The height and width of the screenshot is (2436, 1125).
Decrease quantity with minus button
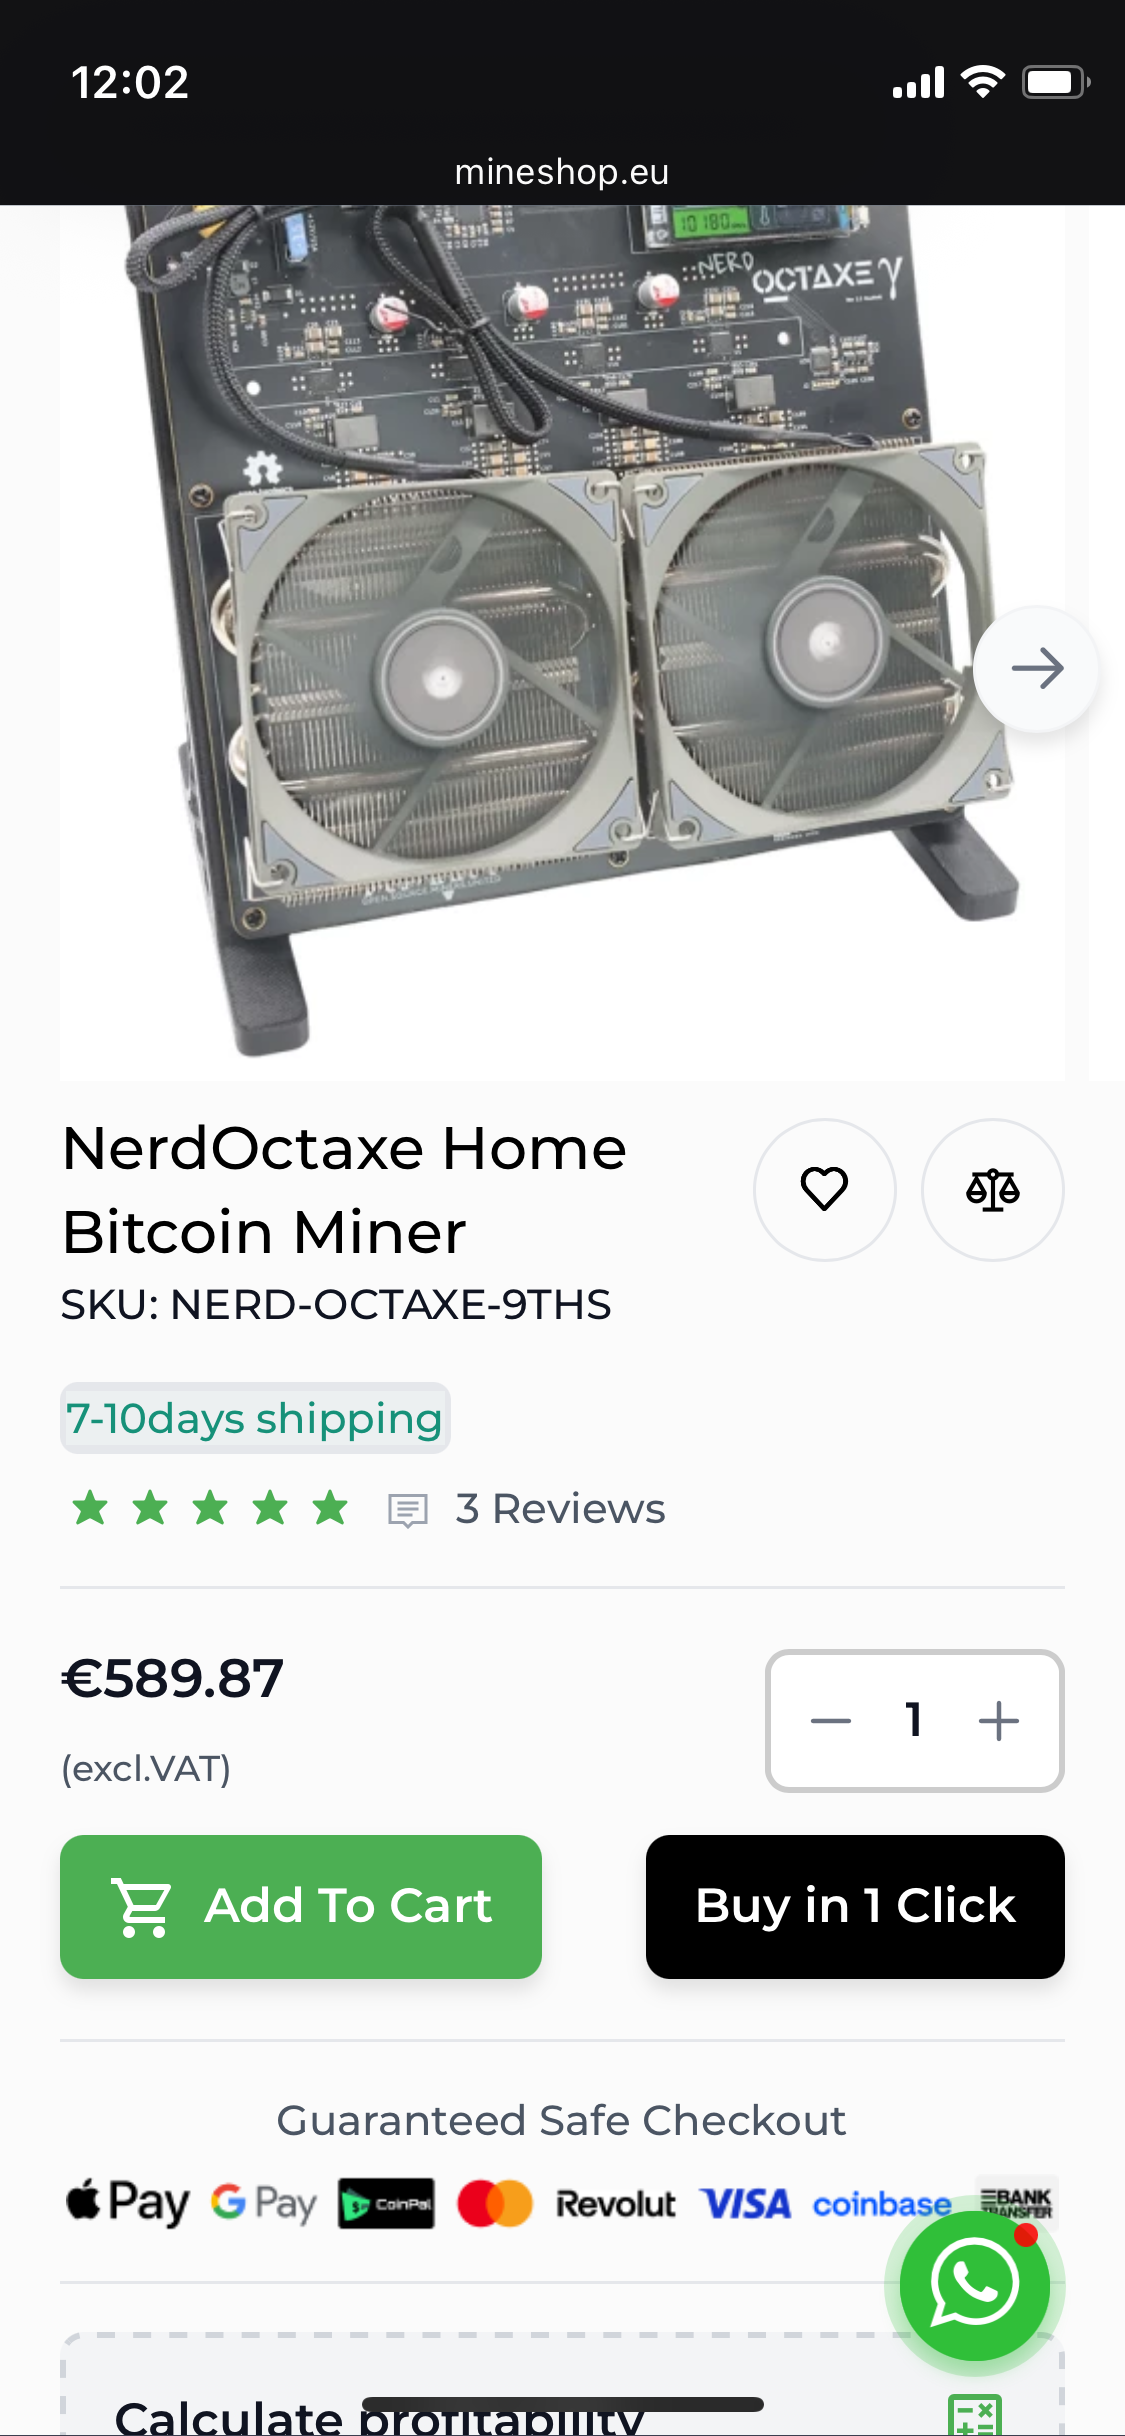[x=831, y=1721]
